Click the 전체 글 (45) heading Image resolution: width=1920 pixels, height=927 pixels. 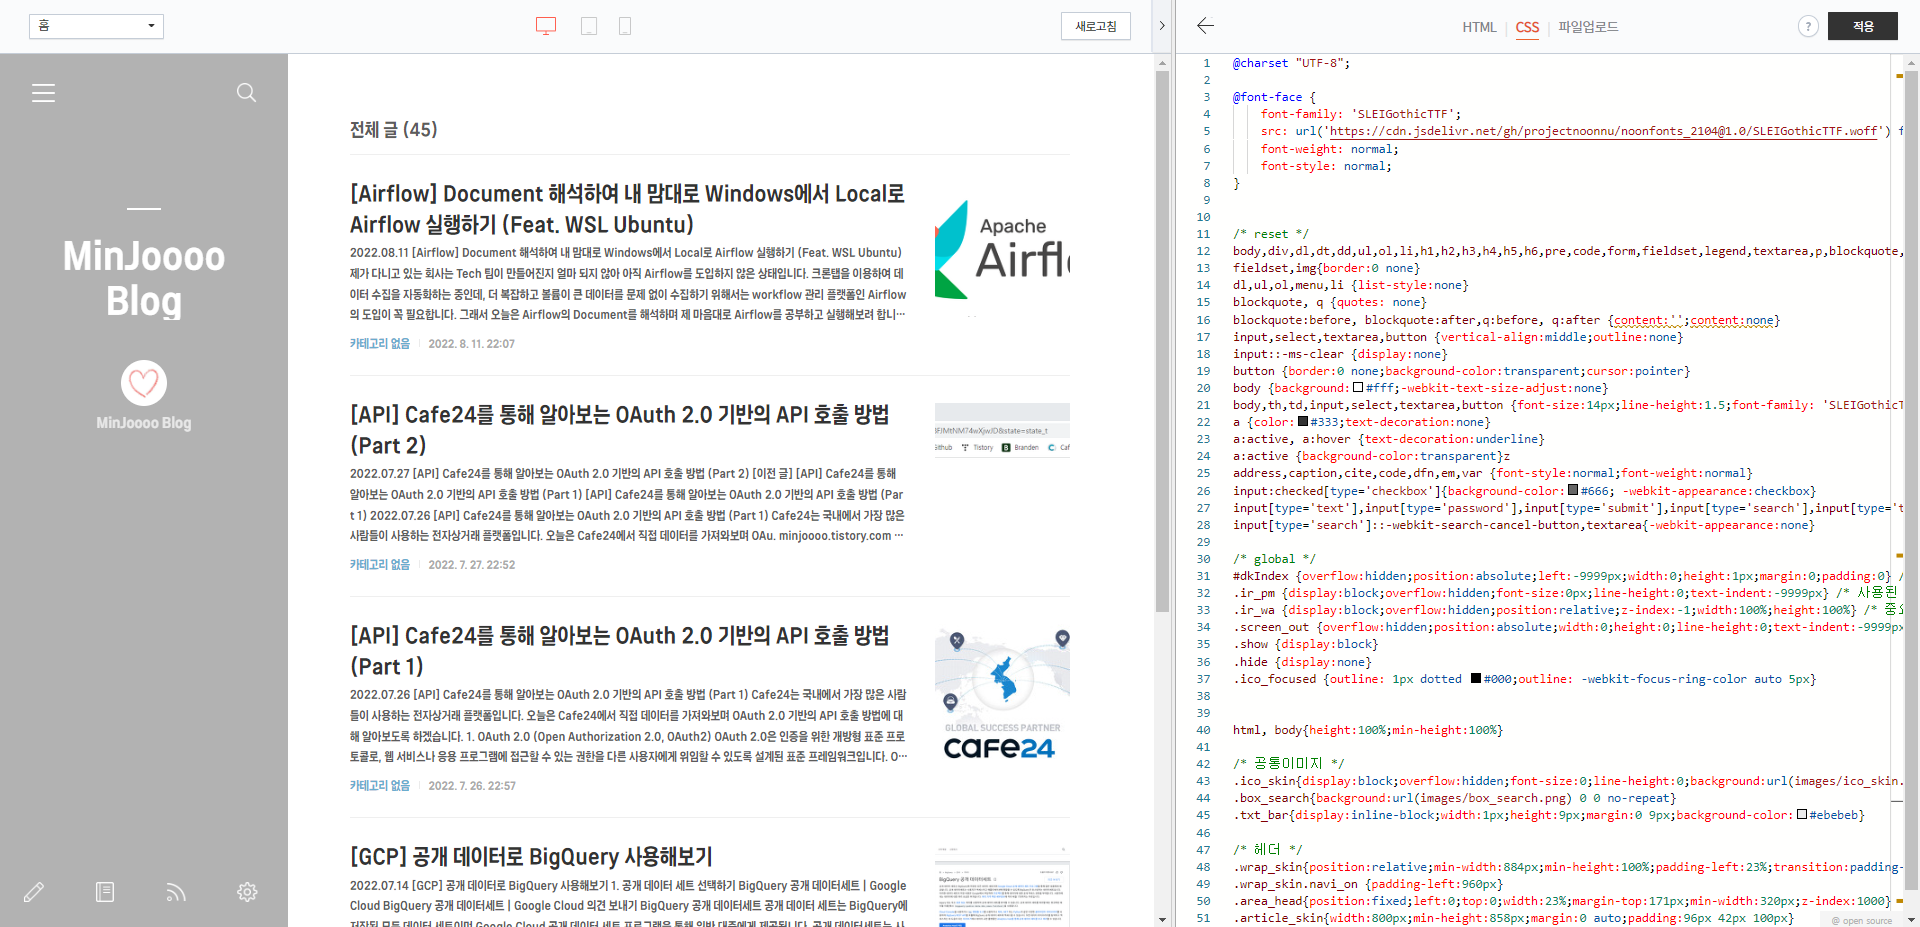(x=393, y=130)
